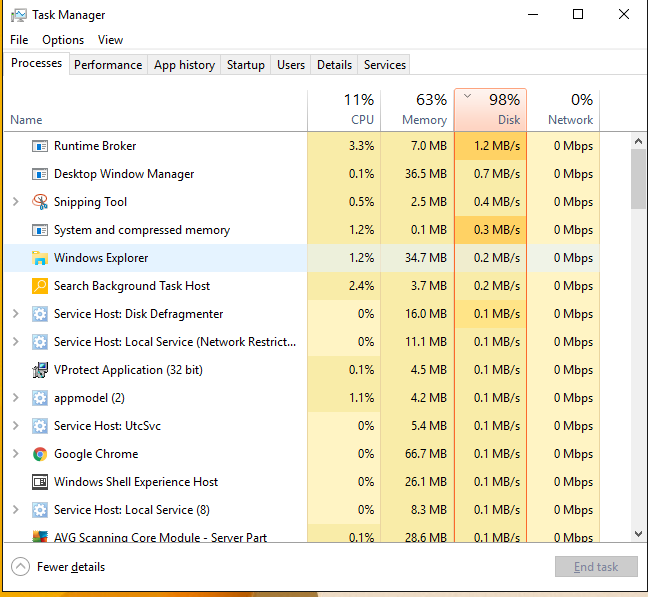Click scrollbar down arrow in process list
Viewport: 648px width, 597px height.
[638, 534]
